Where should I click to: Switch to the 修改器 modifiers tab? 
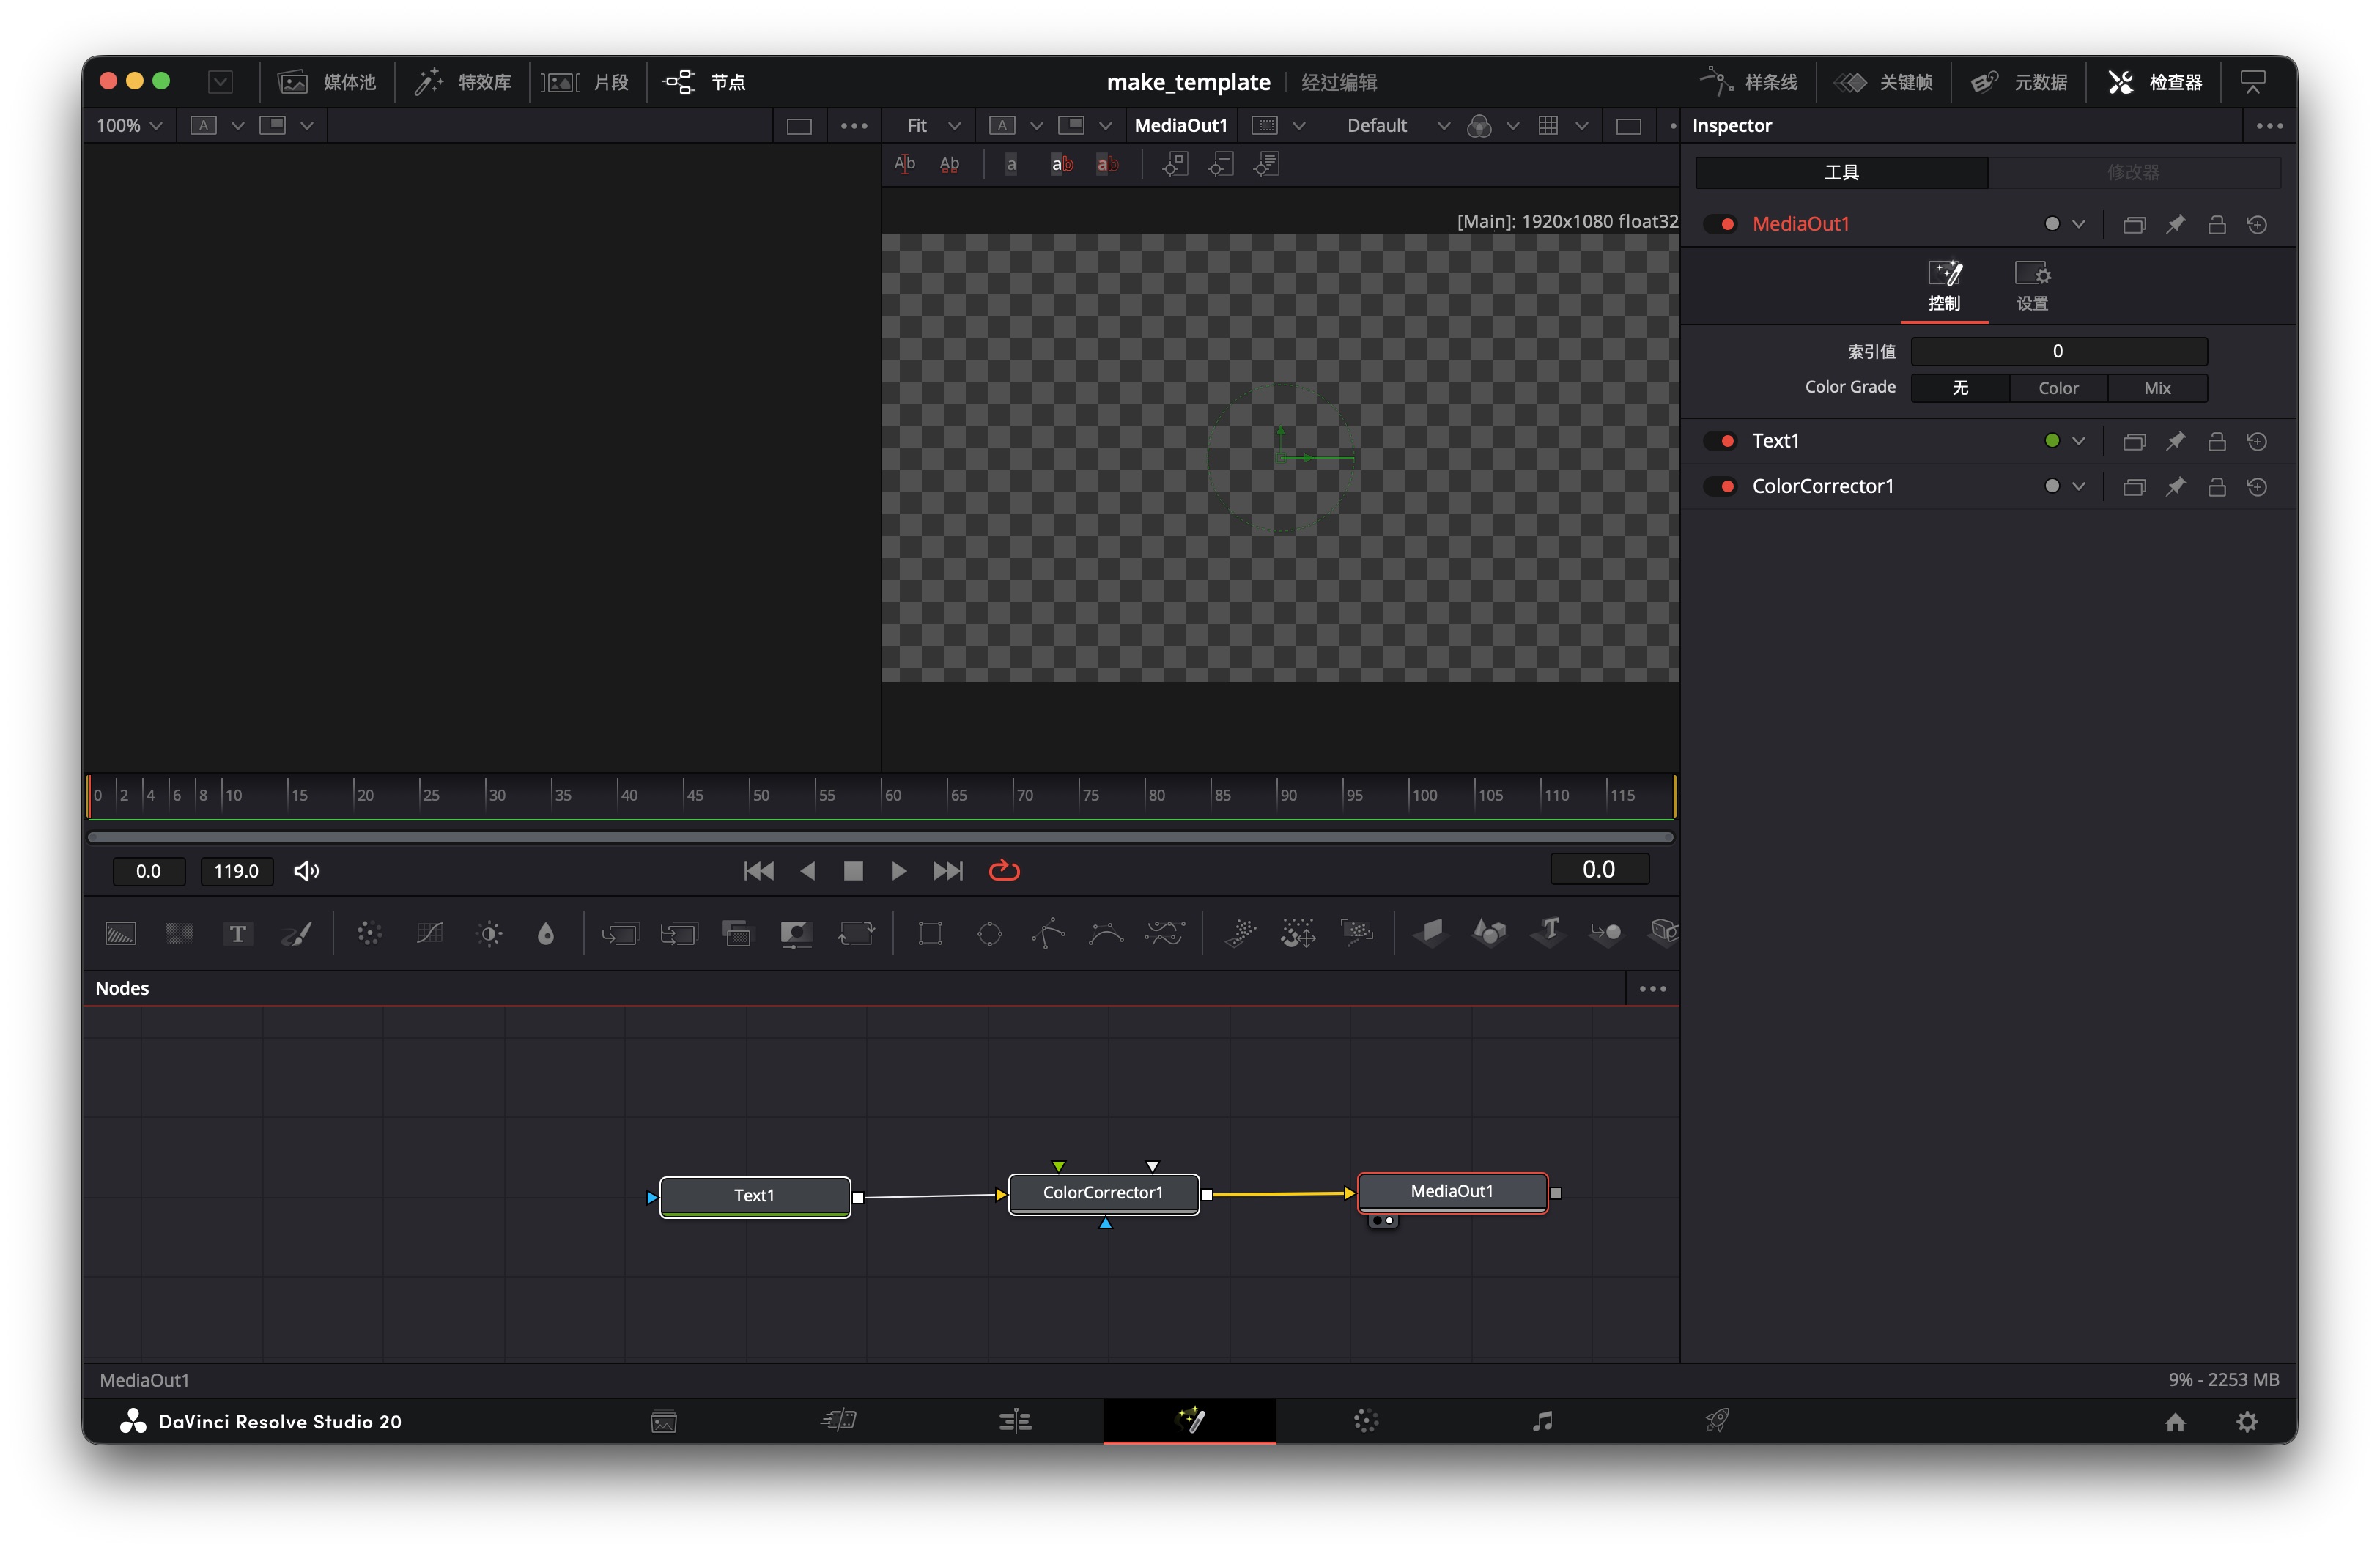click(x=2132, y=172)
